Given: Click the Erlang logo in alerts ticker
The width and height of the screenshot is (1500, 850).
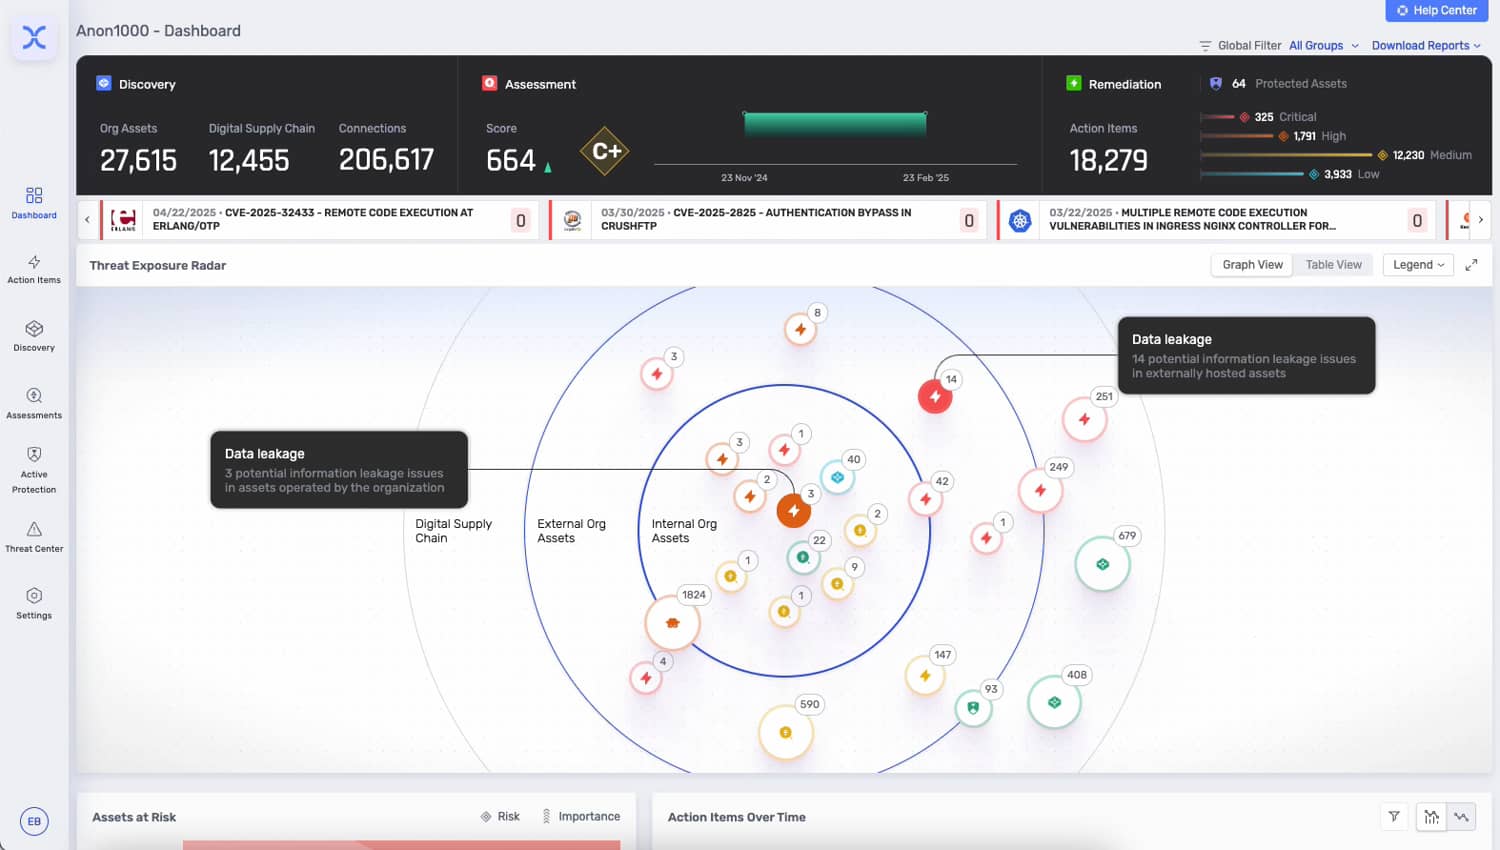Looking at the screenshot, I should [x=124, y=220].
